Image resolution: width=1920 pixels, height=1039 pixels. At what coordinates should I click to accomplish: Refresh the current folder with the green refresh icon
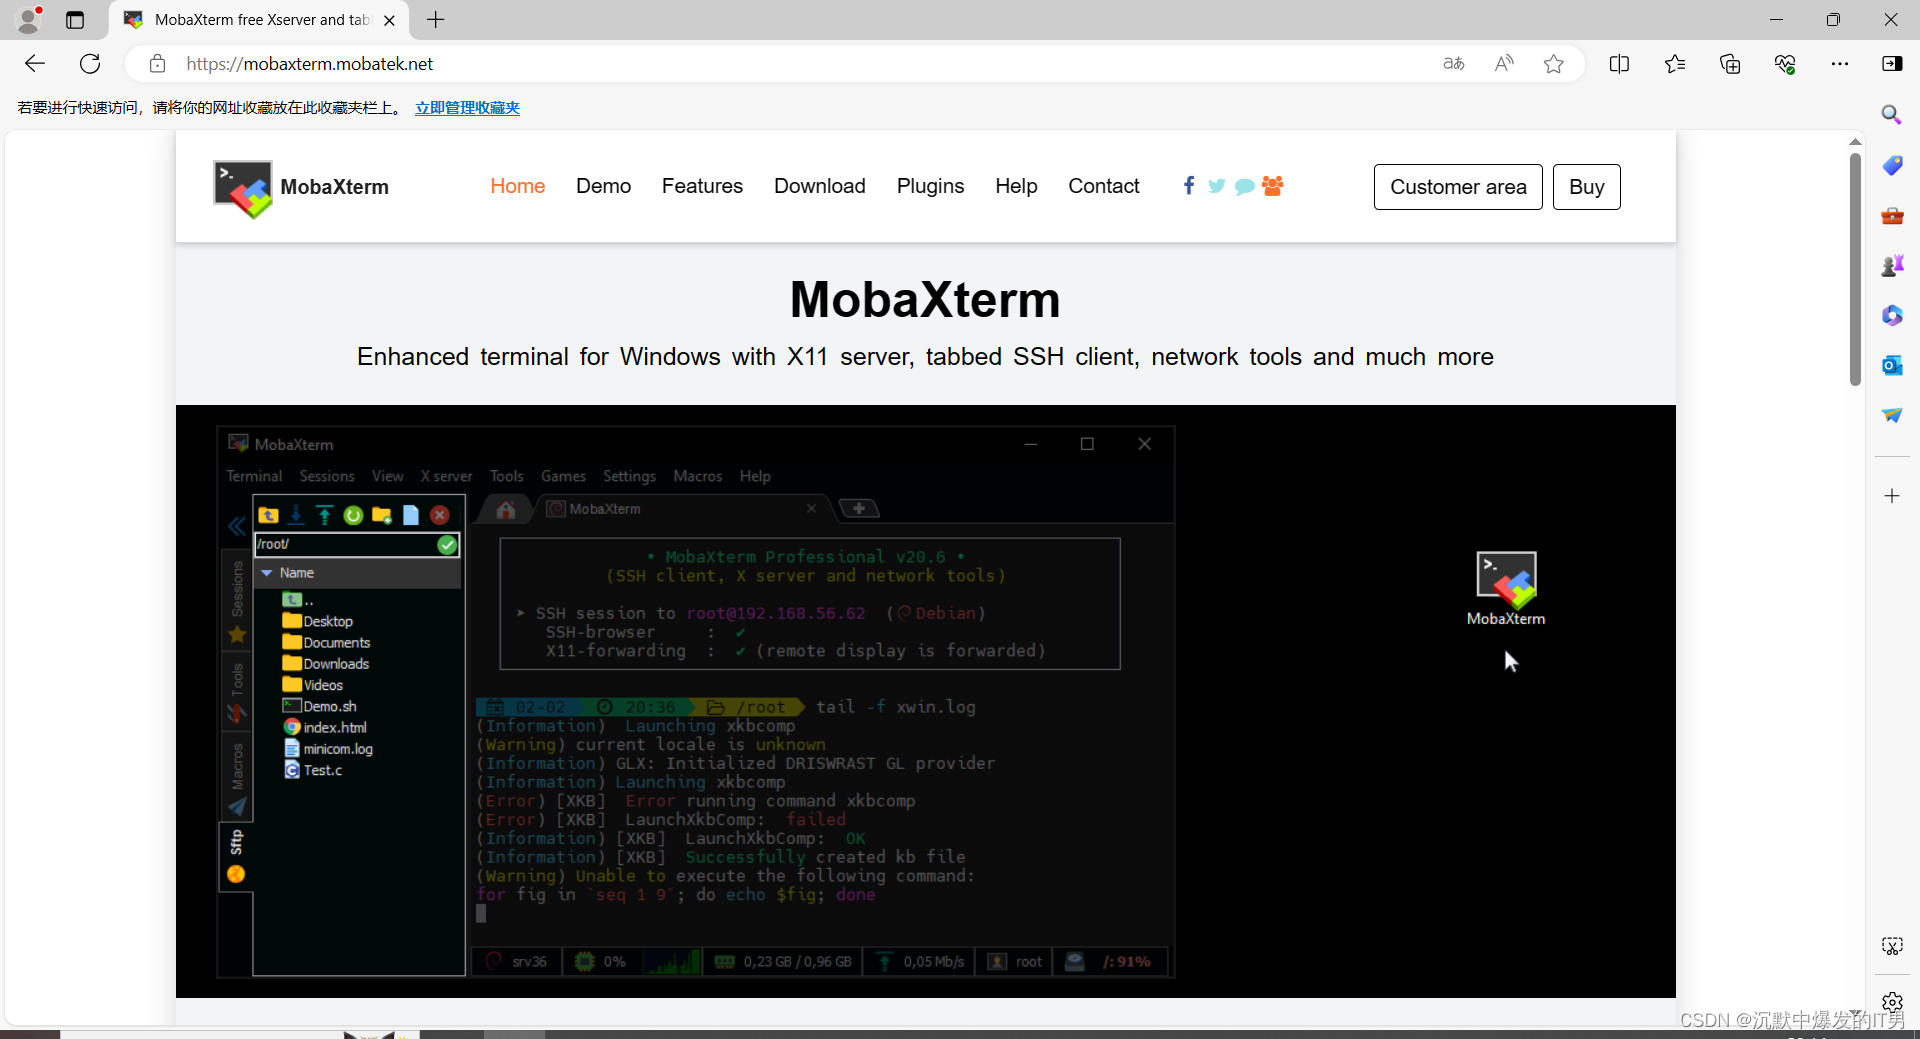[x=352, y=515]
